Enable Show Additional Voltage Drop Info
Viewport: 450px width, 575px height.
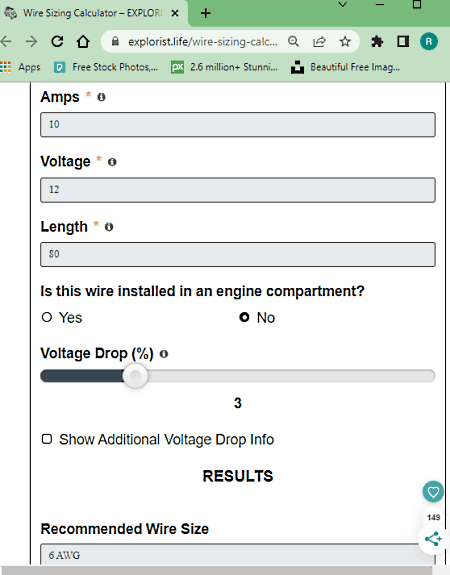tap(47, 439)
